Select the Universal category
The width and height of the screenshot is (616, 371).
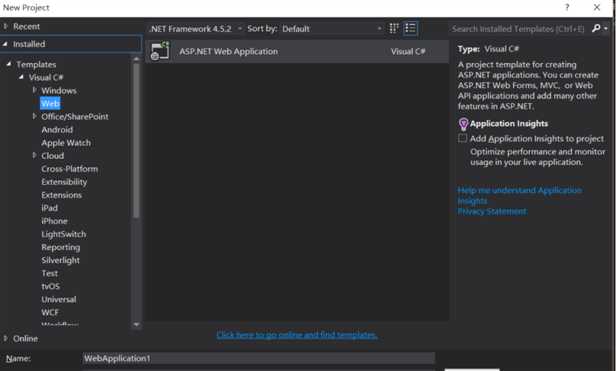click(59, 299)
